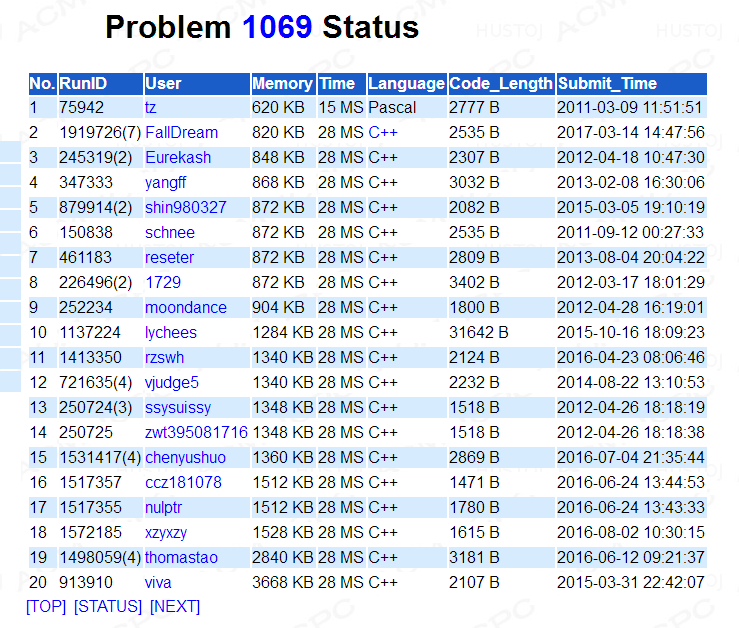Open viva user link
Screen dimensions: 739x628
click(x=158, y=582)
